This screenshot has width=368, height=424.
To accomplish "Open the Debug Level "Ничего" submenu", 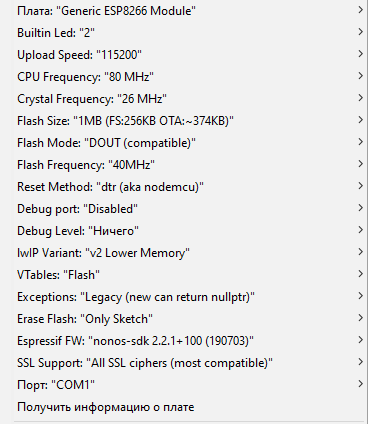I will [190, 231].
